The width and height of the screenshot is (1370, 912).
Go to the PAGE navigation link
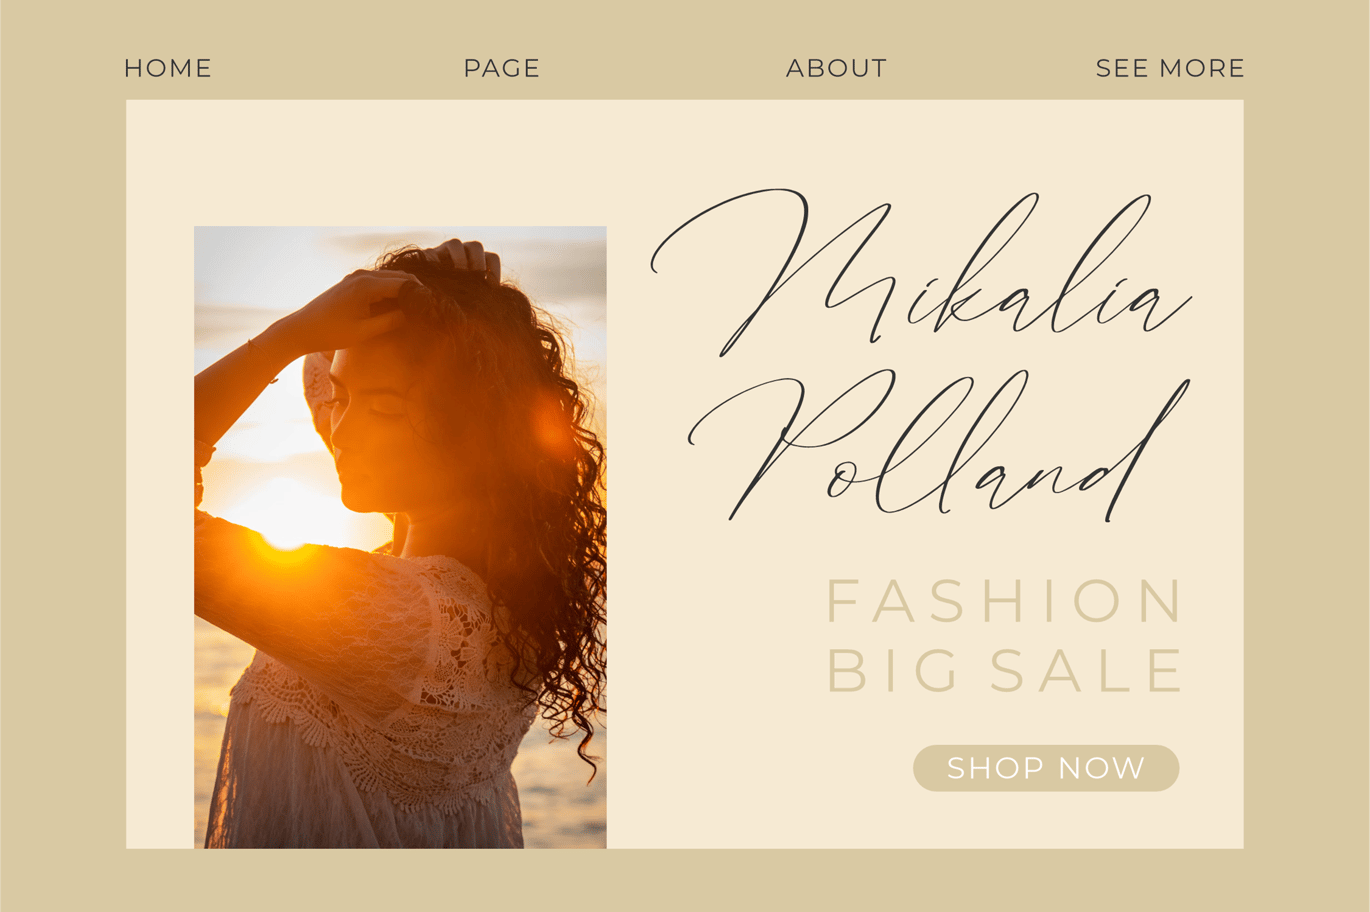point(501,68)
